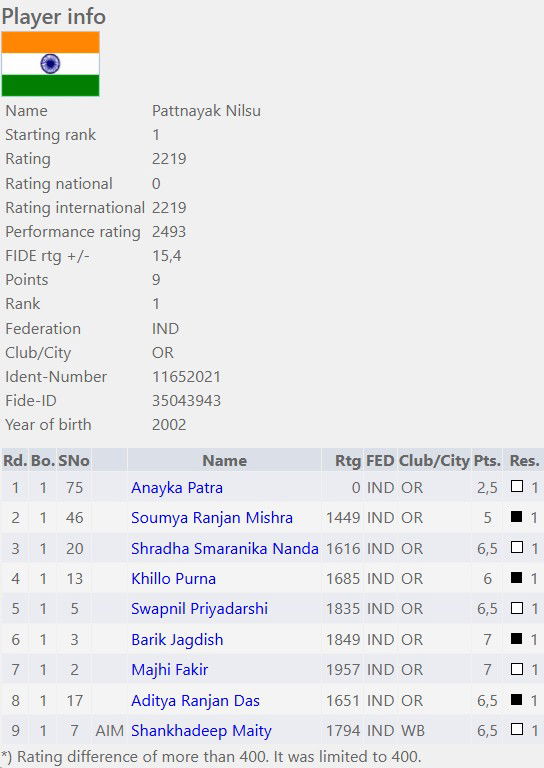544x768 pixels.
Task: Open Swapnil Priyadarshi's player details
Action: coord(199,609)
